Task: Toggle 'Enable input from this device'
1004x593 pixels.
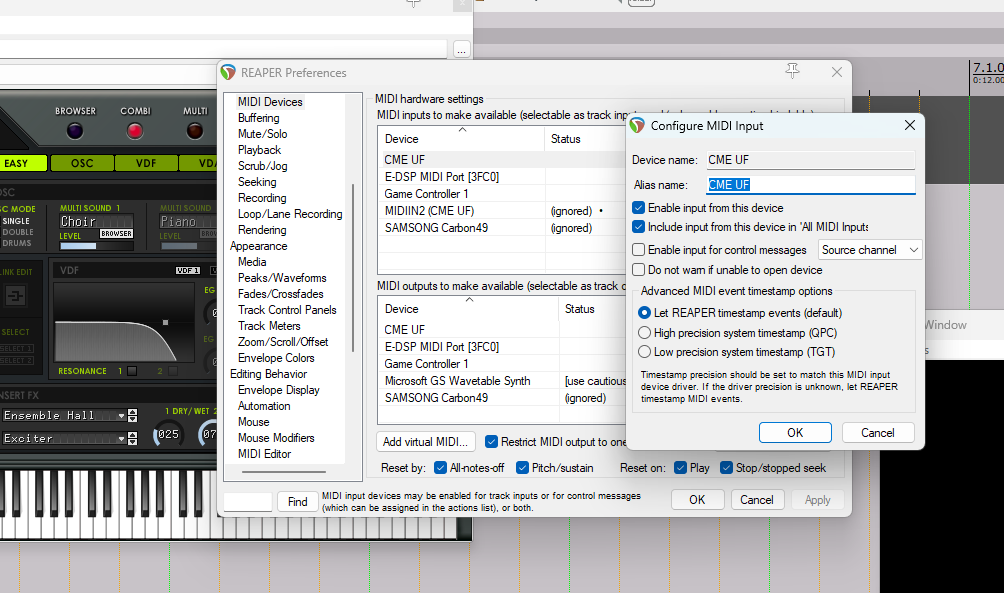Action: (x=638, y=207)
